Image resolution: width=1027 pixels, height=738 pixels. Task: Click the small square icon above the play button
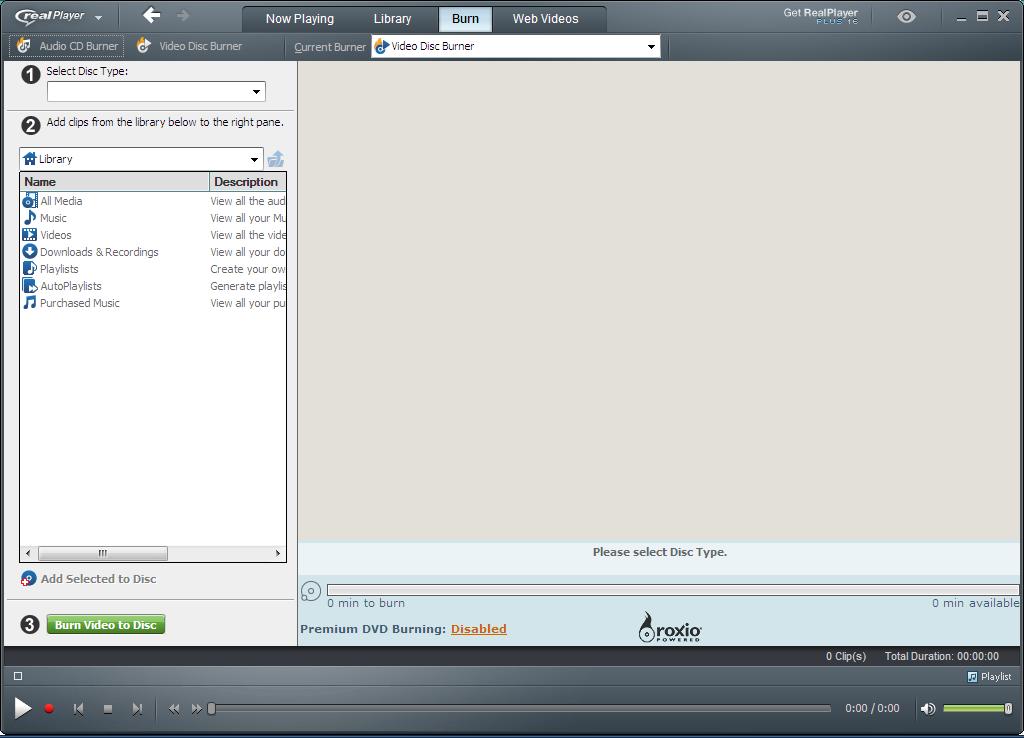pos(18,676)
